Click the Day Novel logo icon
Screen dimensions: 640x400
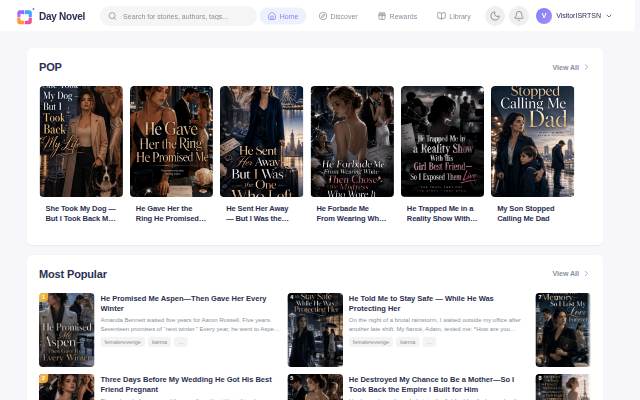[24, 16]
